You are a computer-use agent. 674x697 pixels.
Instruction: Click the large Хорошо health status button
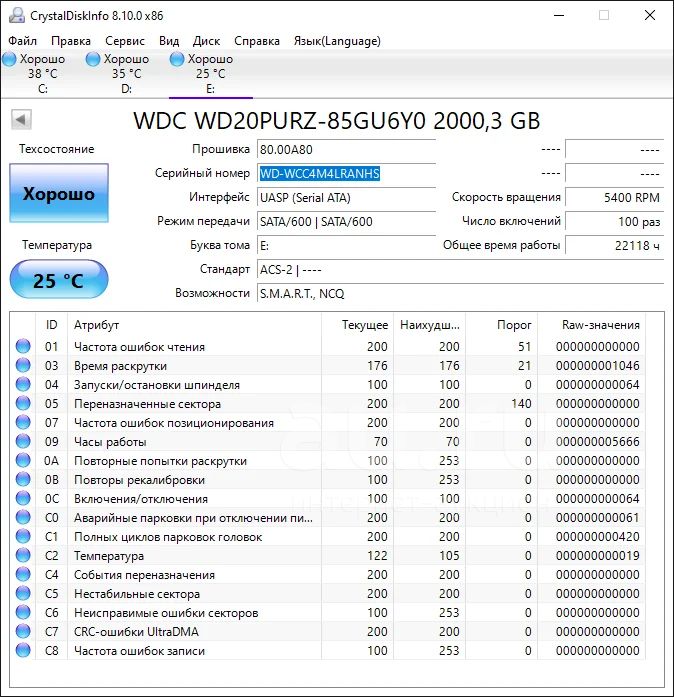[59, 193]
